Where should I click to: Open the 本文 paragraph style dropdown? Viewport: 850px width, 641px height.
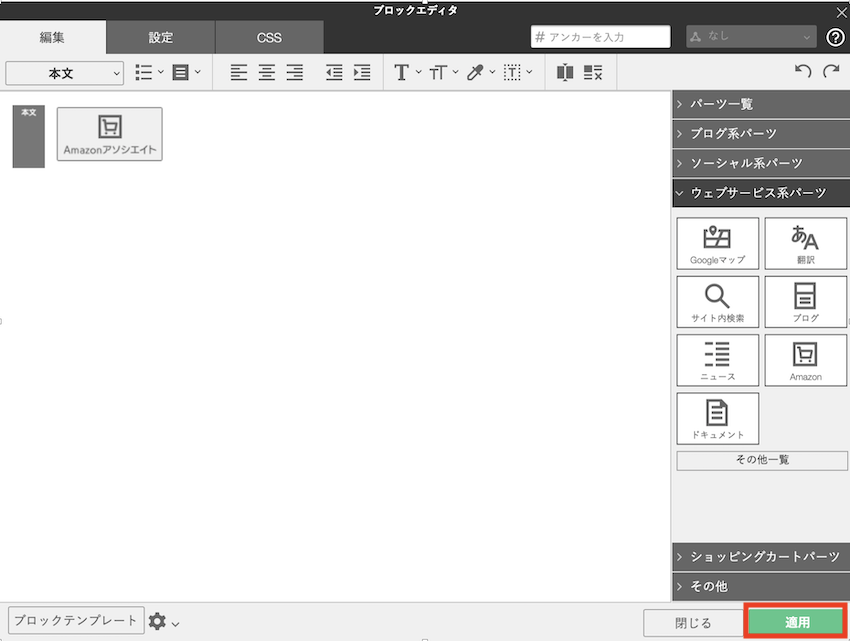[x=65, y=73]
